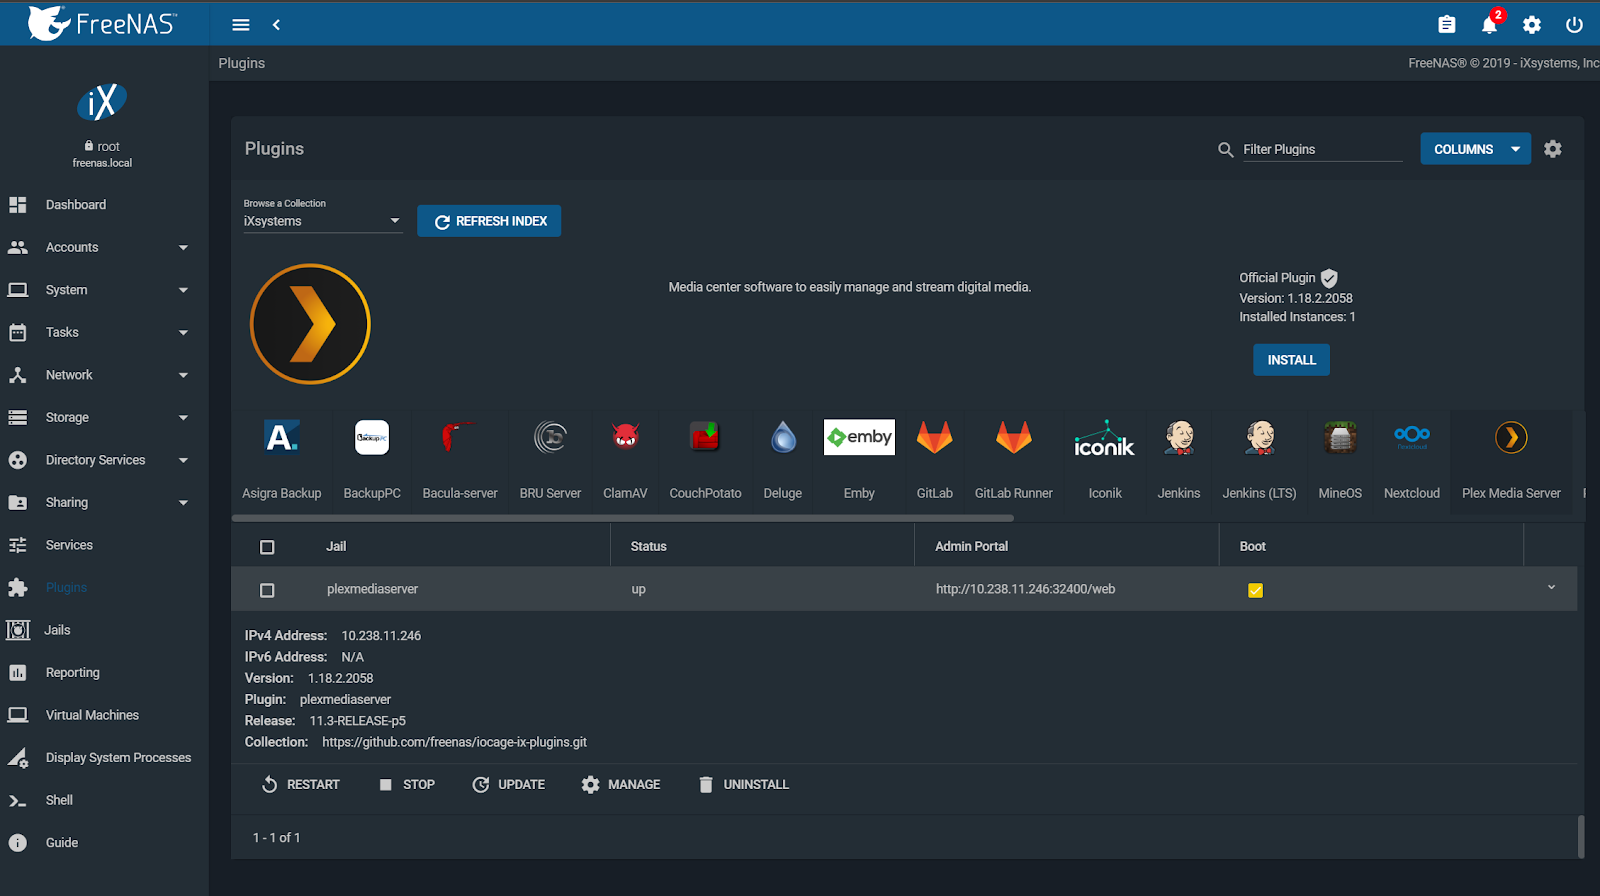This screenshot has width=1600, height=896.
Task: Collapse the plexmediaserver row chevron
Action: (1551, 588)
